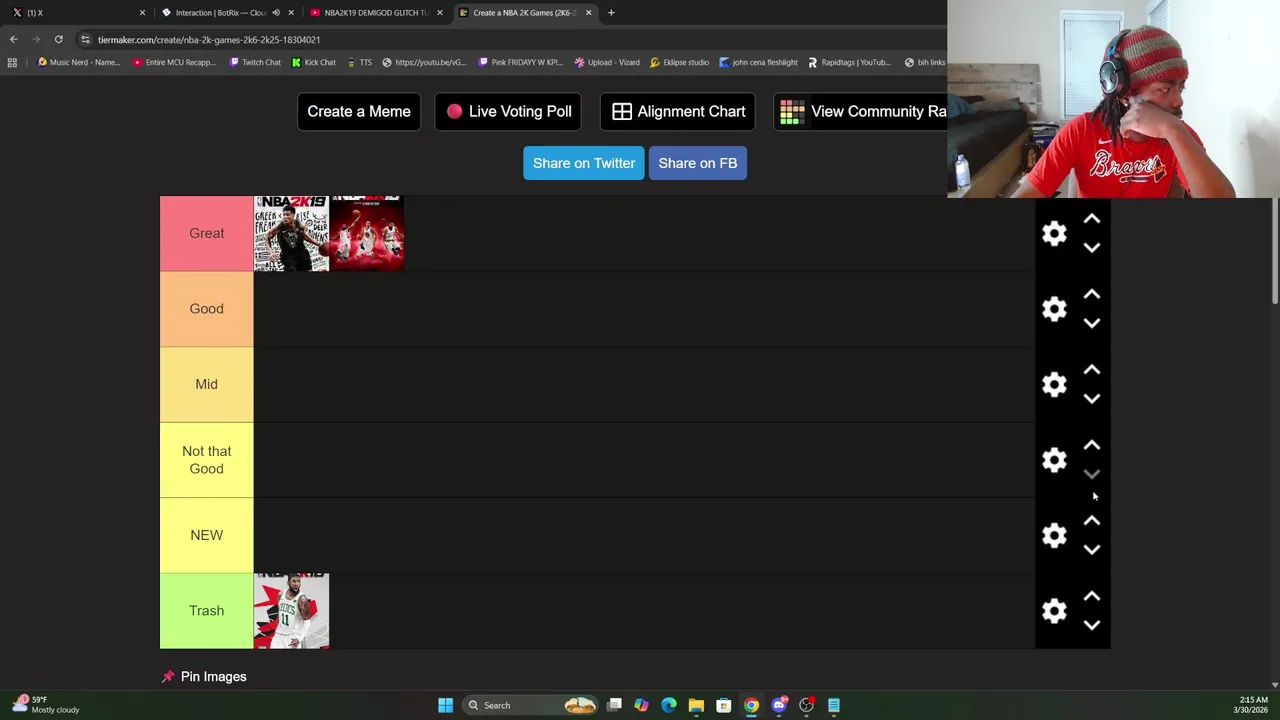Screen dimensions: 1280x720
Task: Mute audio icon on the BotRix tab
Action: (x=276, y=13)
